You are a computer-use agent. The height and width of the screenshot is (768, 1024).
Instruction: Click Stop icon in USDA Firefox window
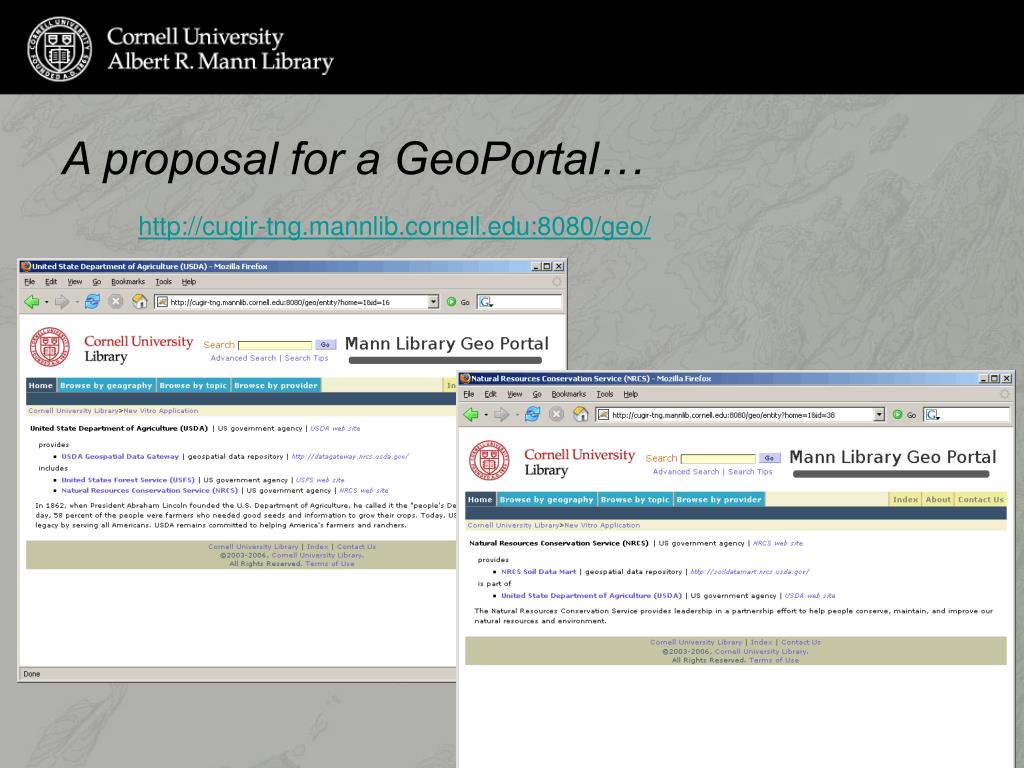[x=116, y=302]
